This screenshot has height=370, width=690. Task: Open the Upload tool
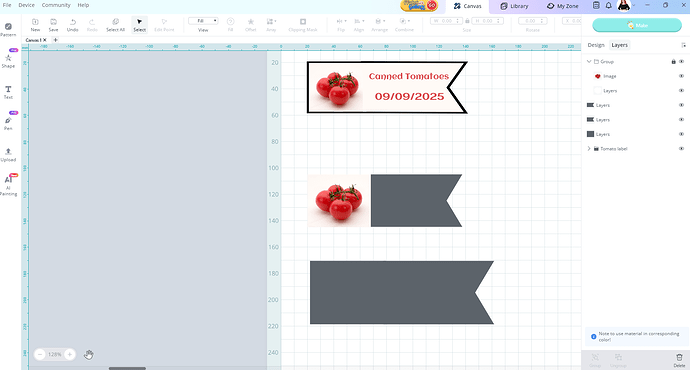(x=8, y=154)
